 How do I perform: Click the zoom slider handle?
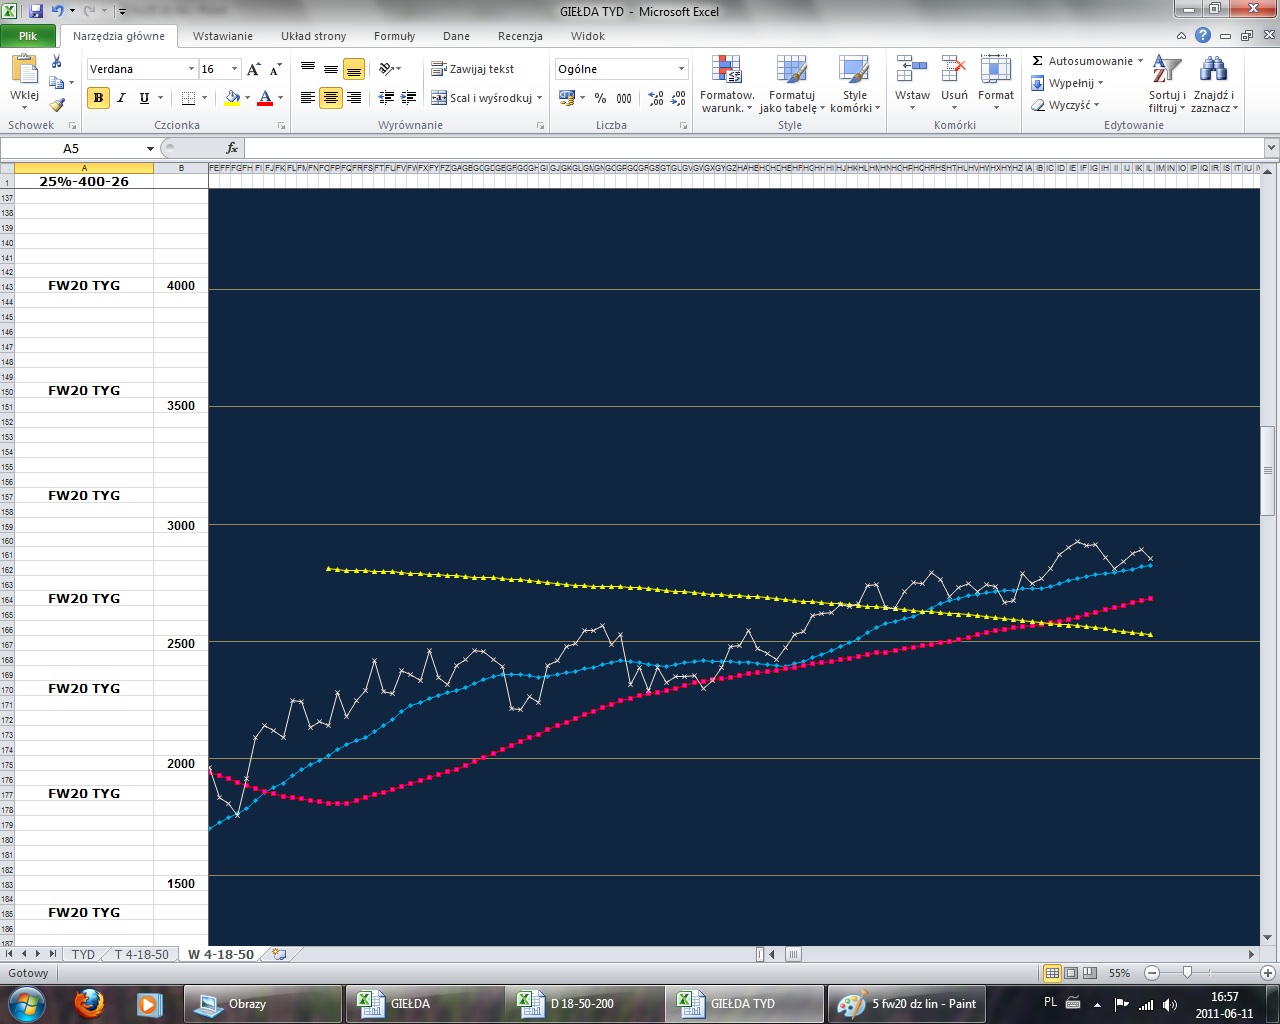point(1187,972)
